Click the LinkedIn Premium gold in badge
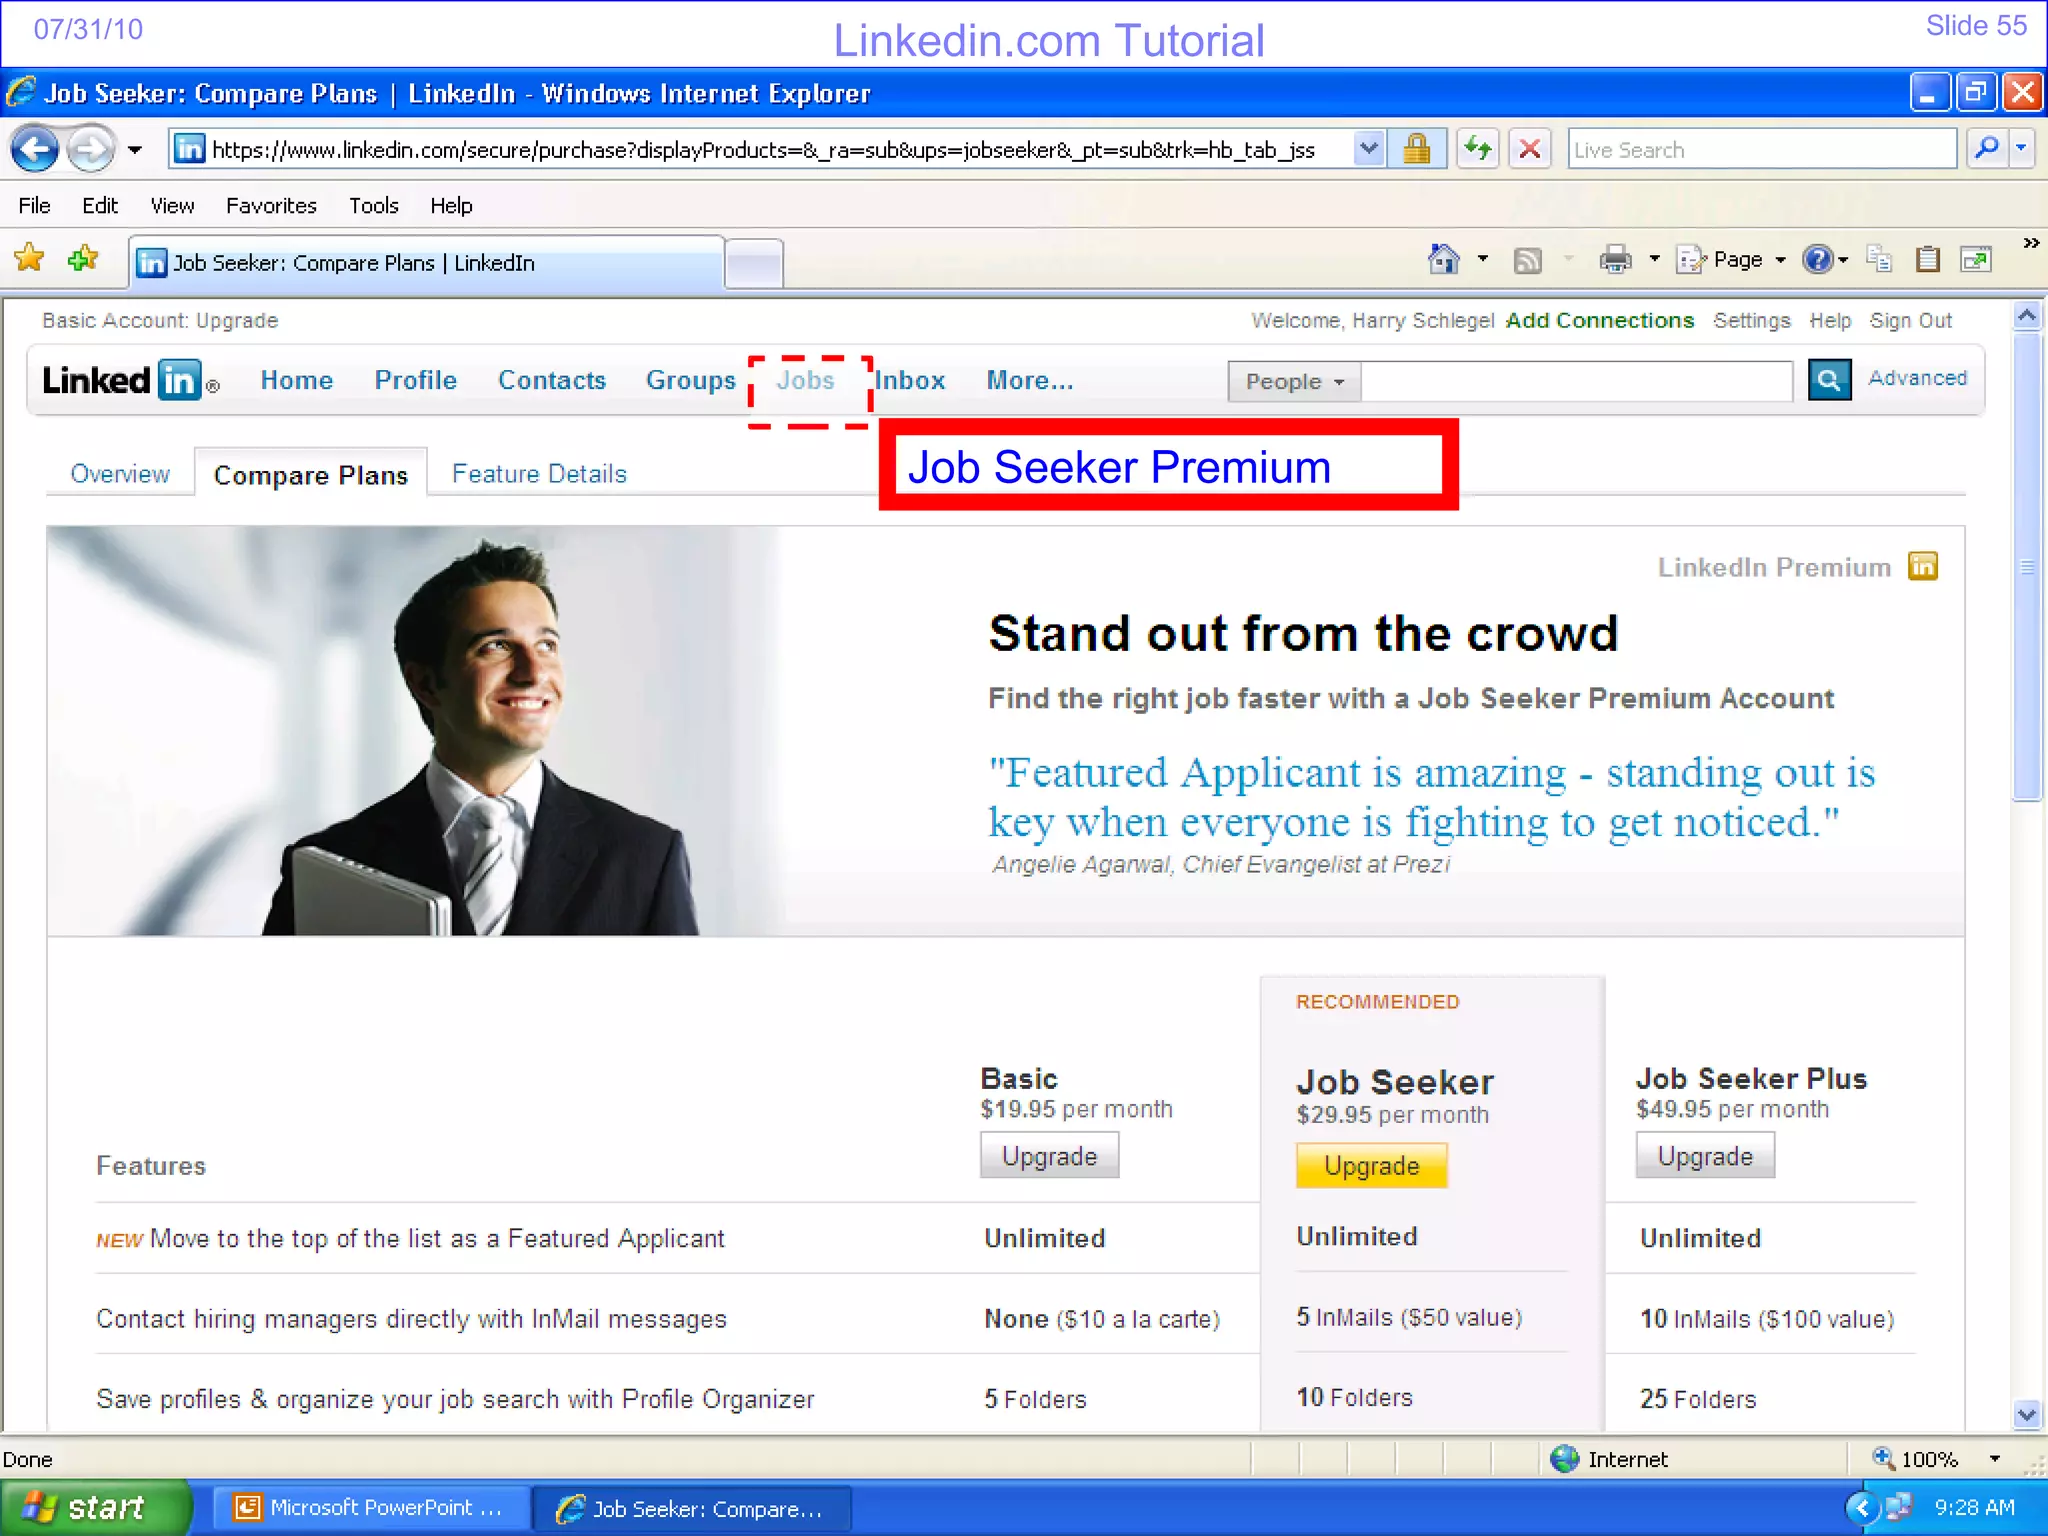 tap(1922, 566)
